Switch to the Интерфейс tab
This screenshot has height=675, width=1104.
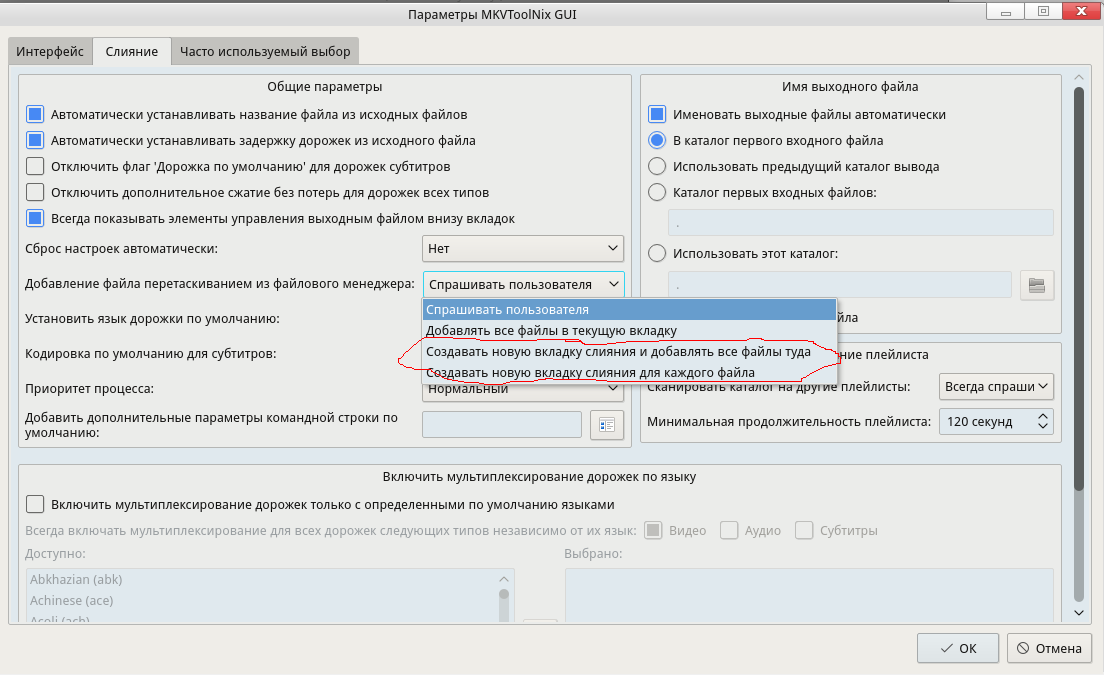pyautogui.click(x=50, y=51)
